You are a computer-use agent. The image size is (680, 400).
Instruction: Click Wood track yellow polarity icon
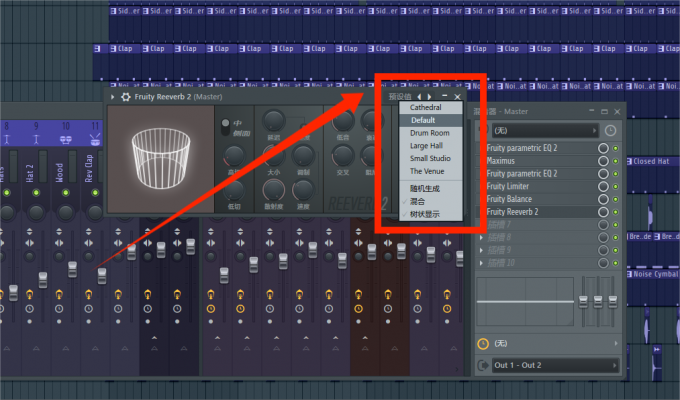pos(59,294)
